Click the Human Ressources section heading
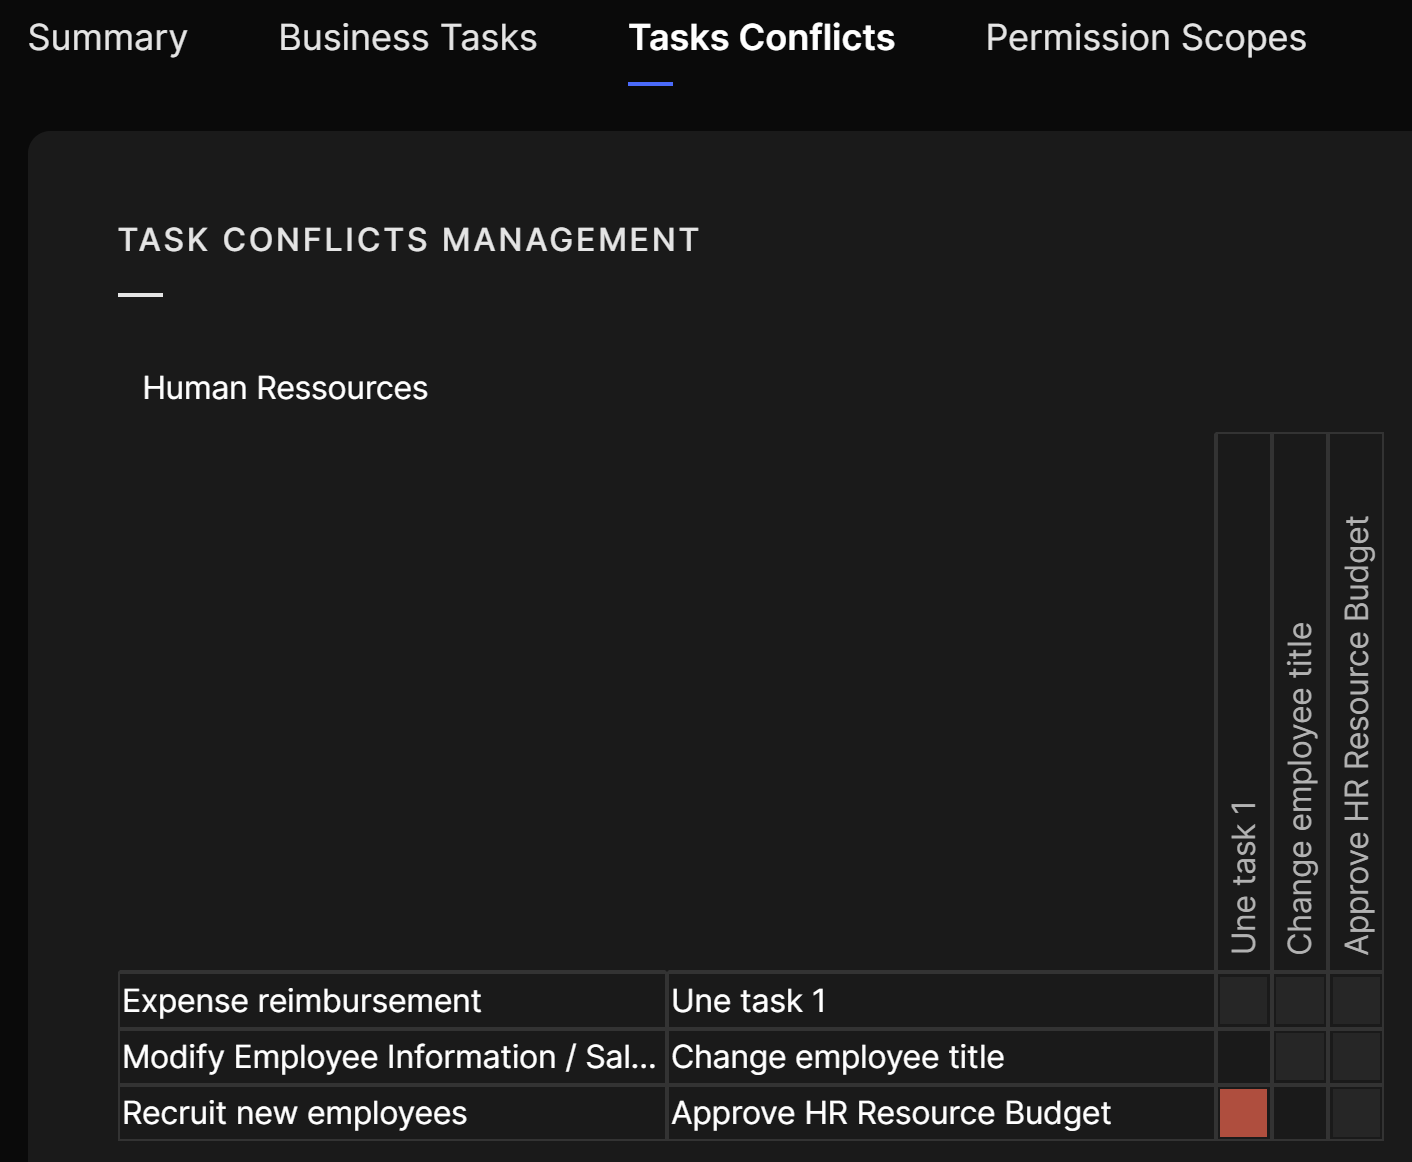The image size is (1412, 1162). click(x=285, y=388)
